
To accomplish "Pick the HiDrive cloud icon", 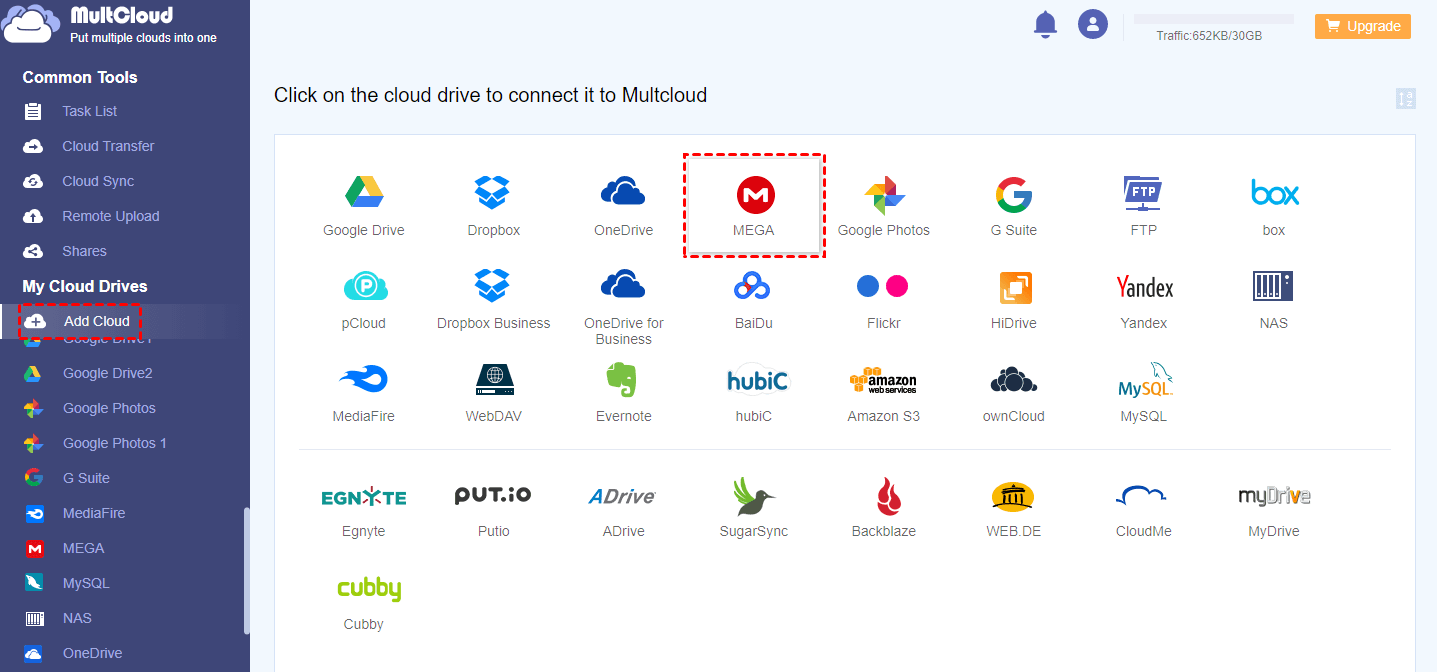I will point(1014,288).
